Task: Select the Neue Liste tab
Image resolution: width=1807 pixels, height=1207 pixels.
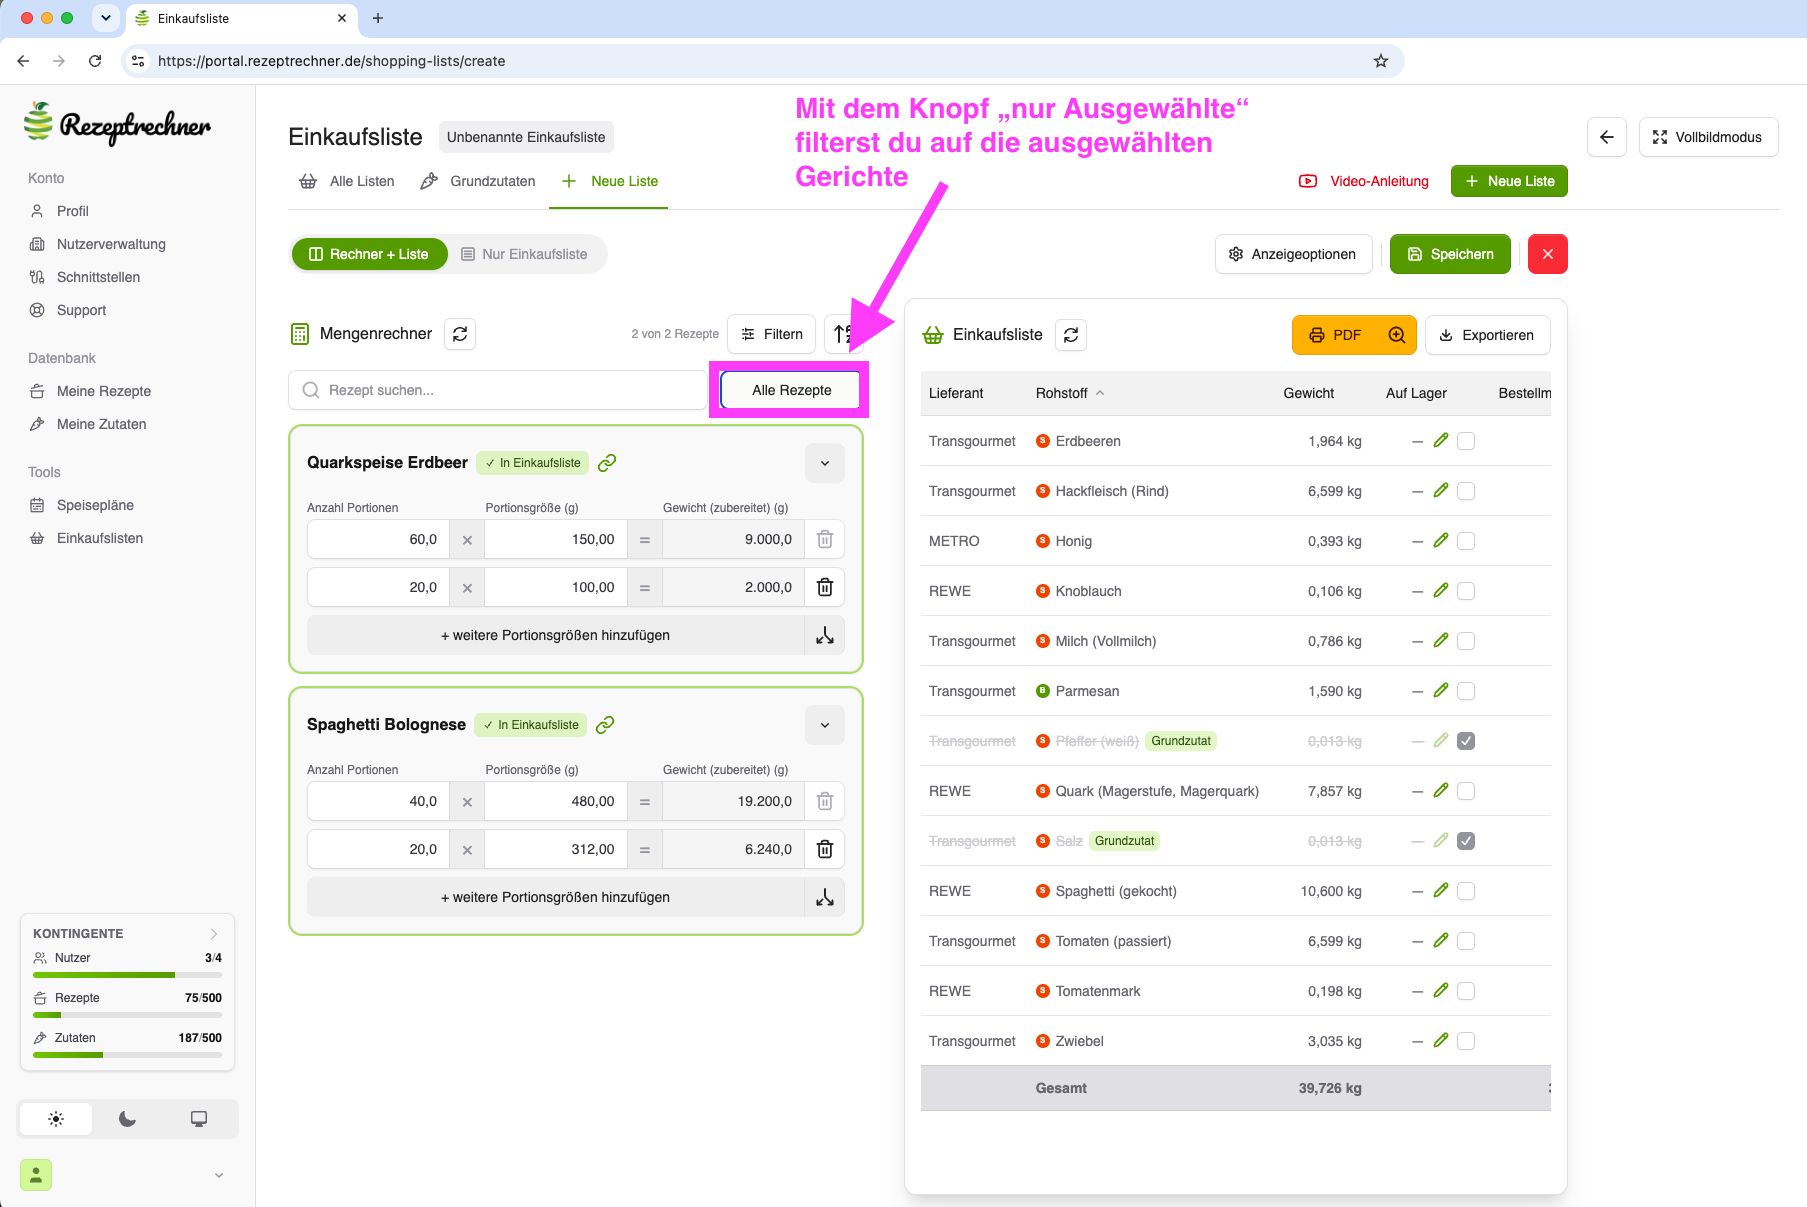Action: pos(609,181)
